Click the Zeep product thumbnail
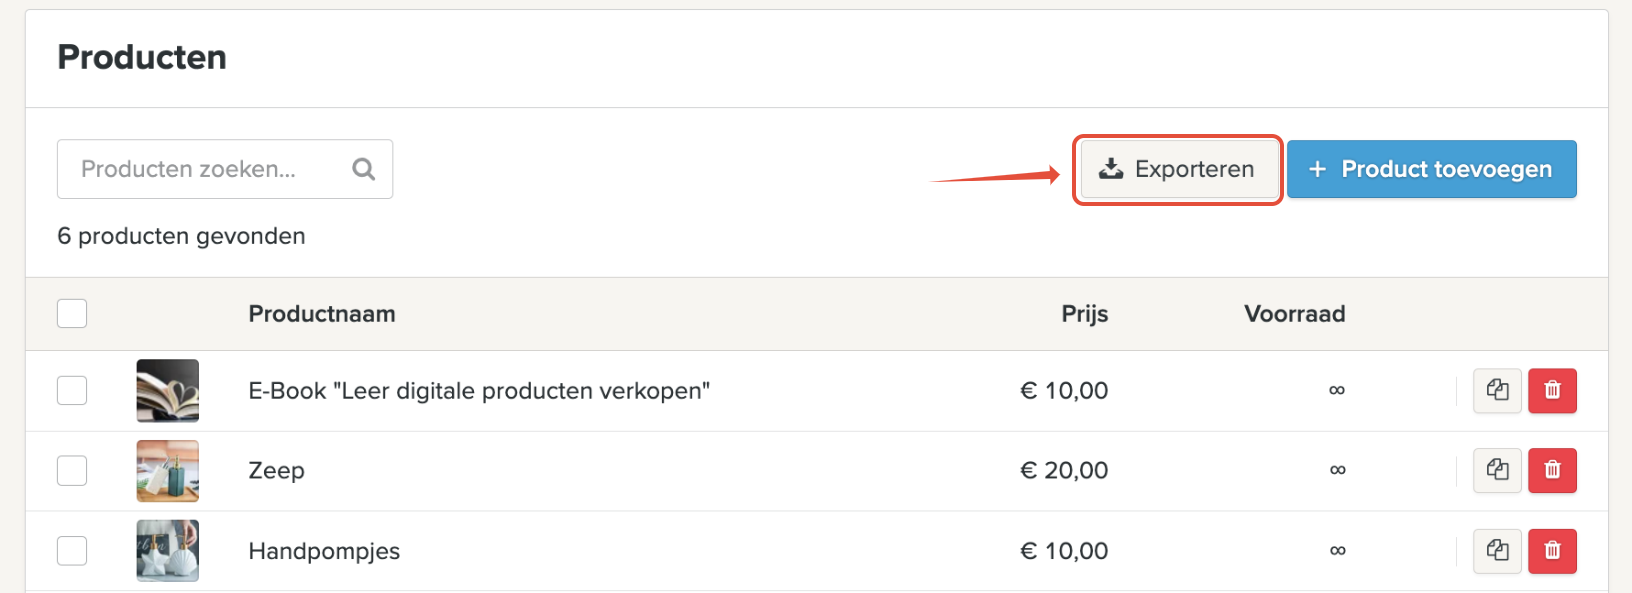Viewport: 1632px width, 593px height. [168, 470]
